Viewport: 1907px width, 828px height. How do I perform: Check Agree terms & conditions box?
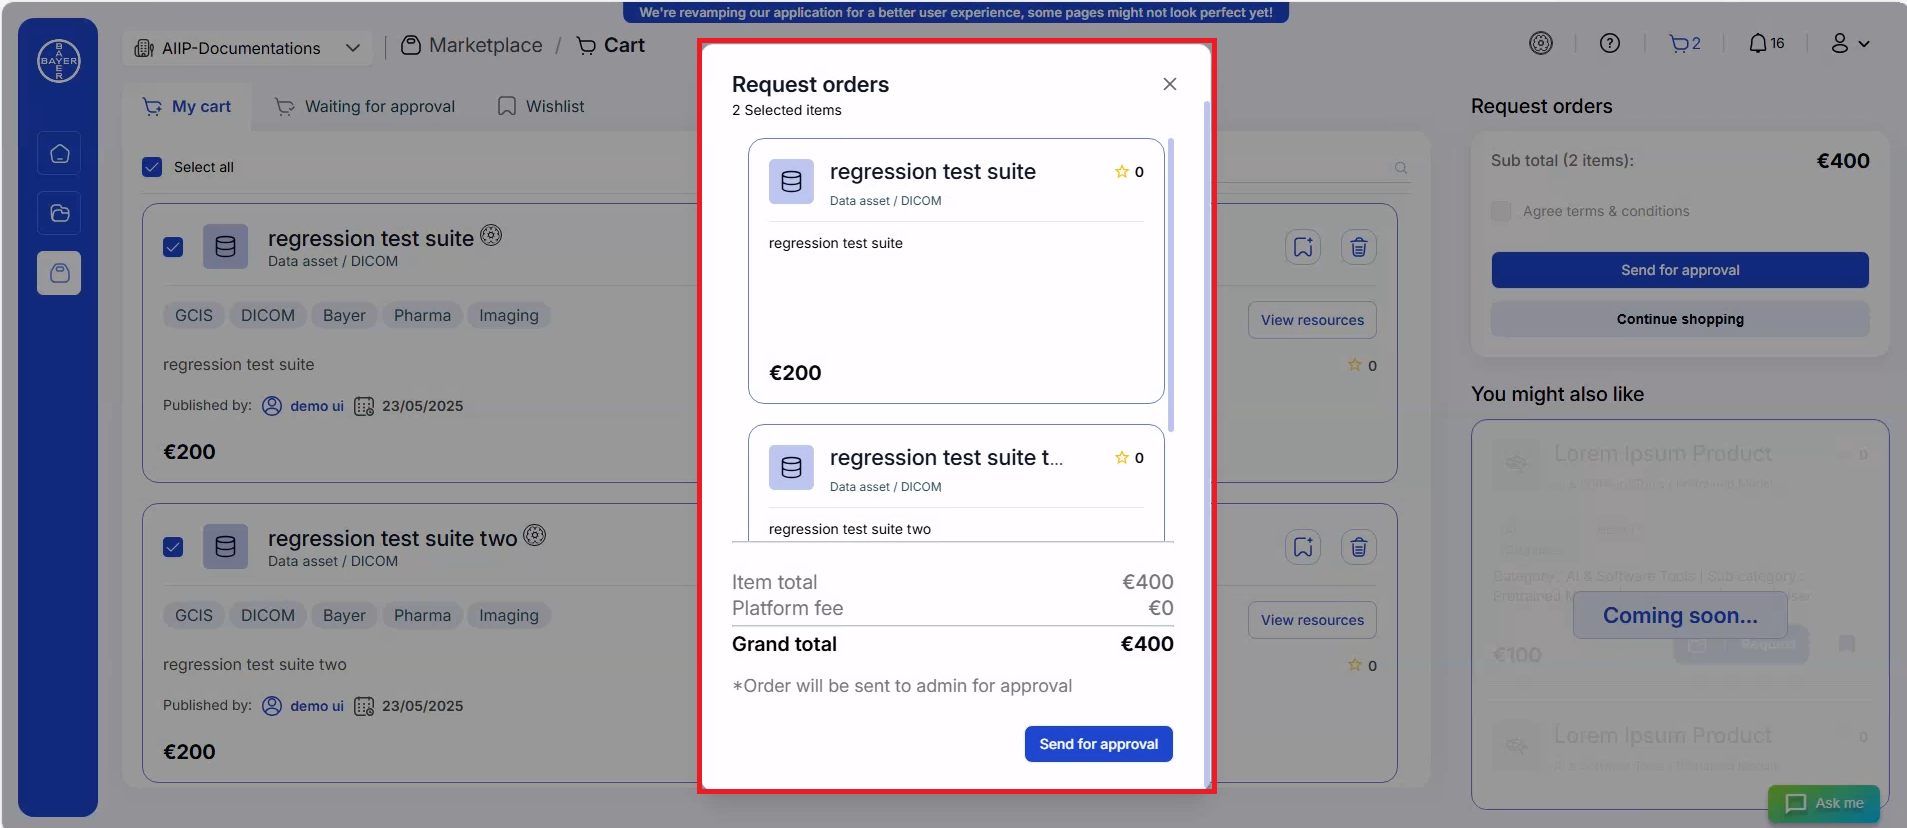coord(1501,211)
